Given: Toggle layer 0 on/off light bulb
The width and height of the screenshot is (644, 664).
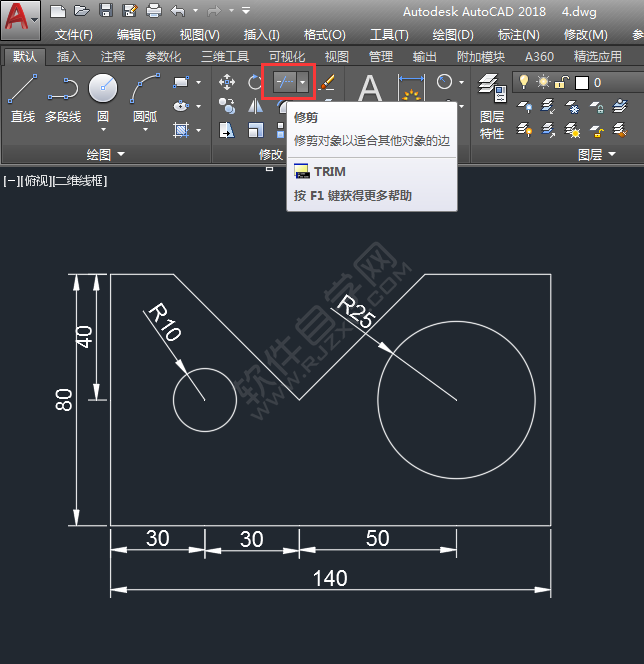Looking at the screenshot, I should click(x=523, y=82).
